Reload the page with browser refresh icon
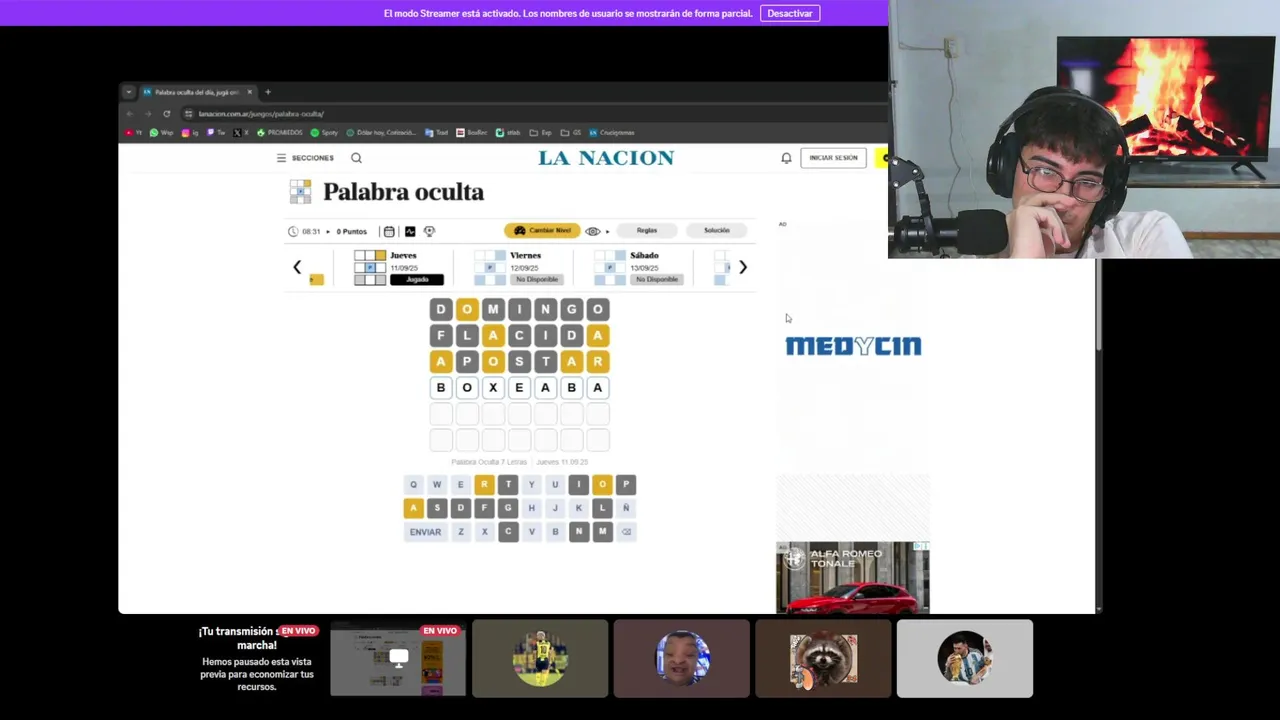This screenshot has height=720, width=1280. (166, 114)
